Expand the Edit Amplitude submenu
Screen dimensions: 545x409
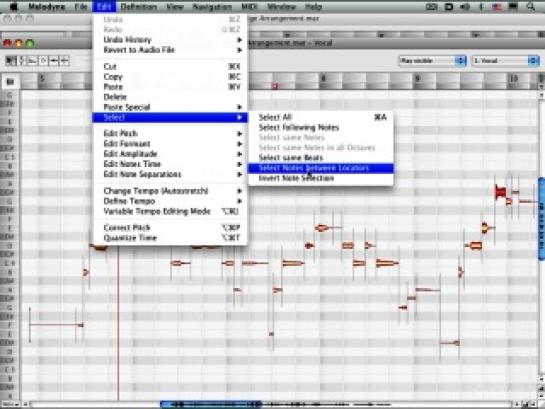click(170, 154)
